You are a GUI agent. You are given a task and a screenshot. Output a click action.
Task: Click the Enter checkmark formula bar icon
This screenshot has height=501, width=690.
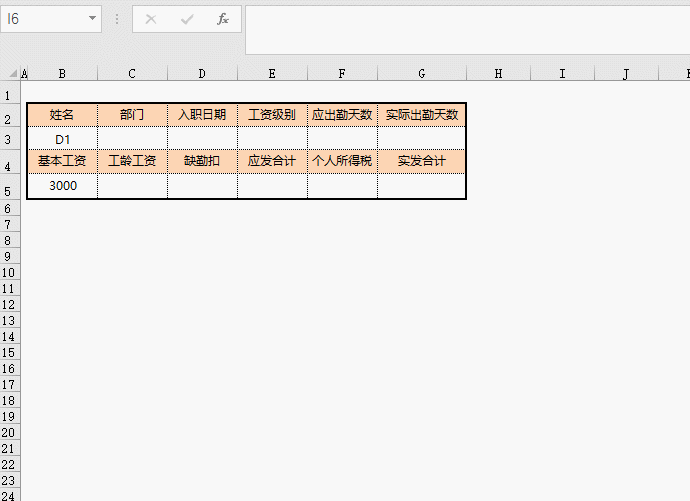point(187,19)
